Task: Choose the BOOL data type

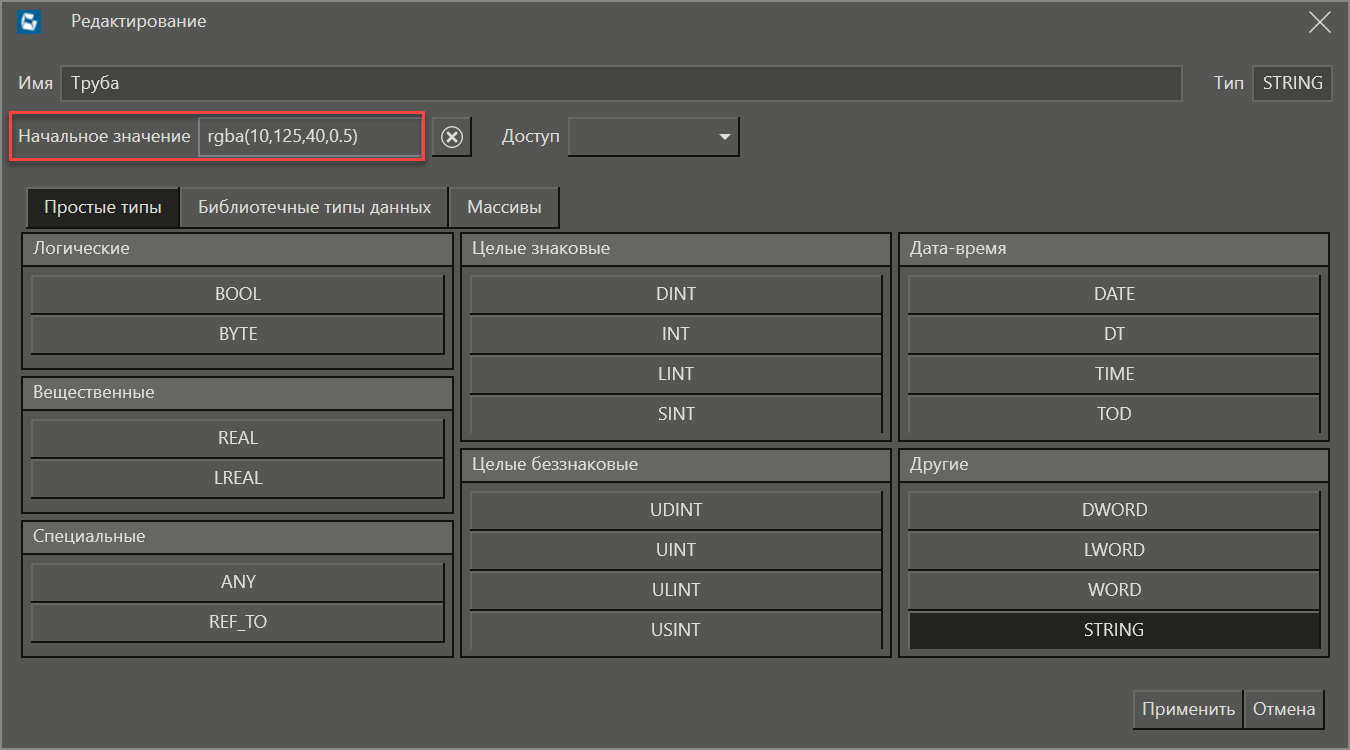Action: click(x=237, y=294)
